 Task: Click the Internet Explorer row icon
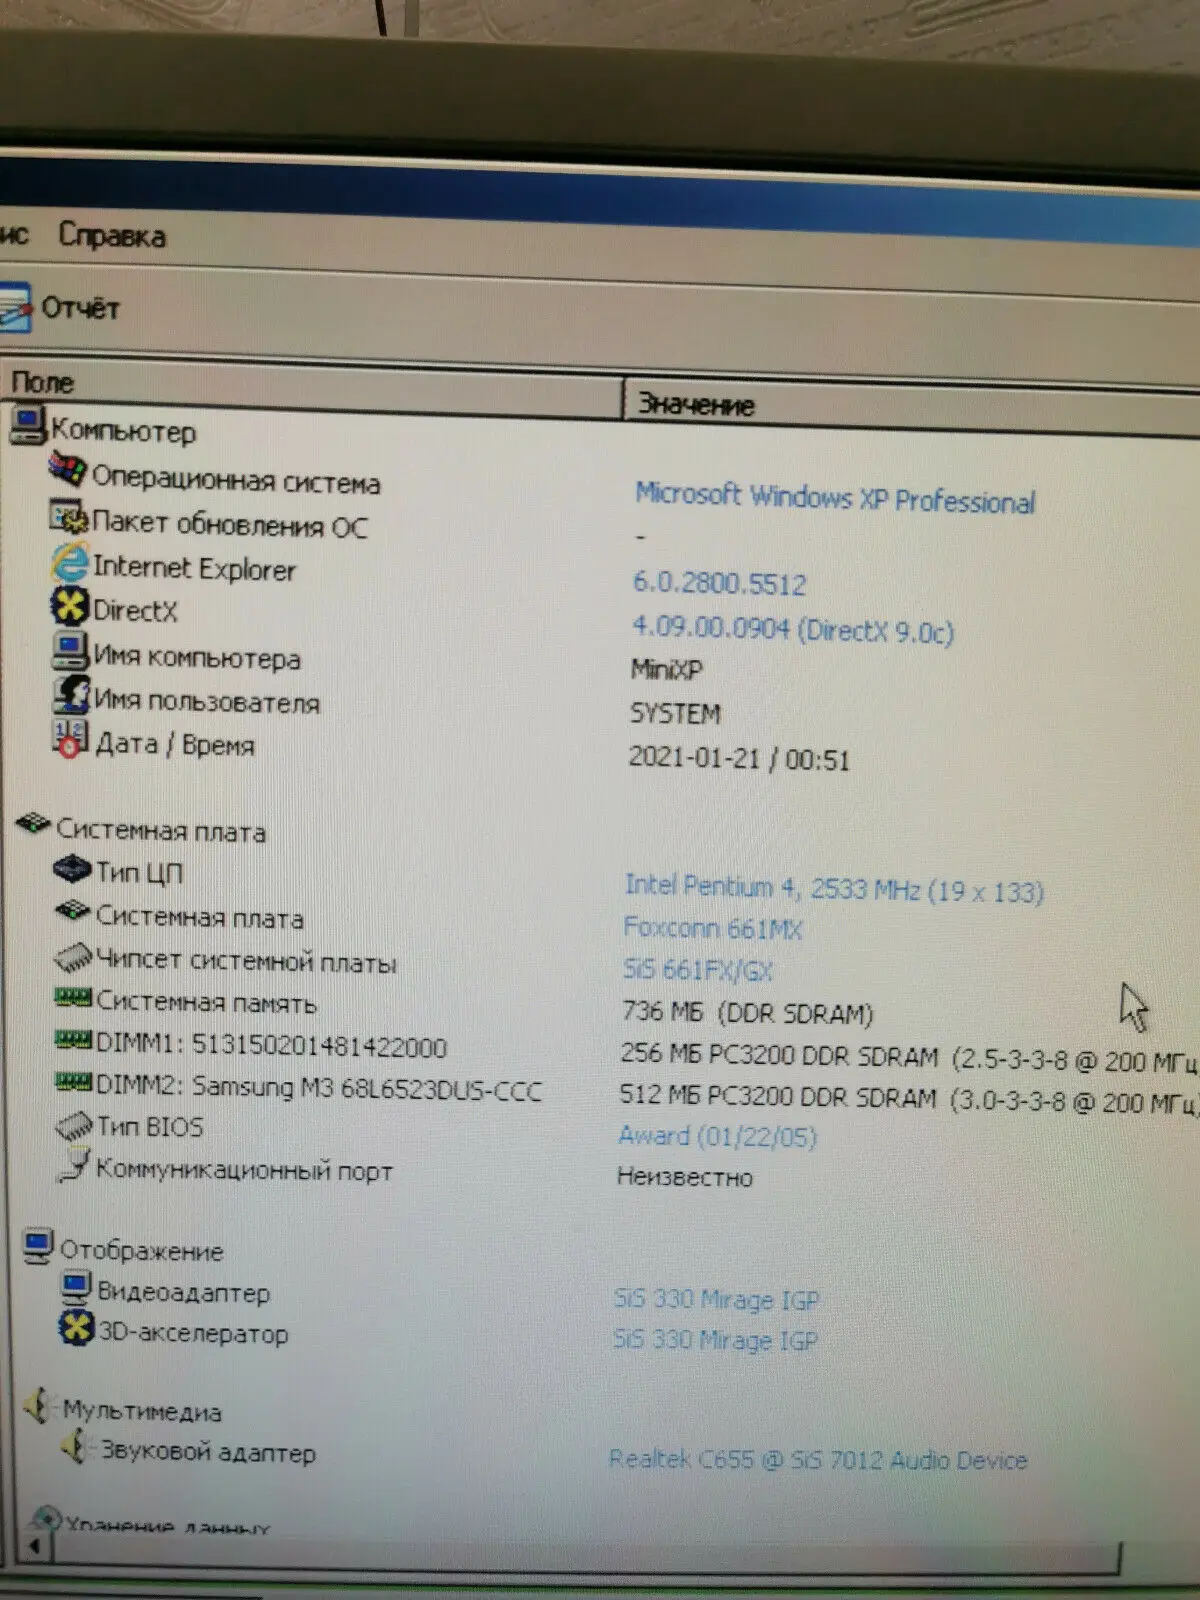[x=70, y=562]
